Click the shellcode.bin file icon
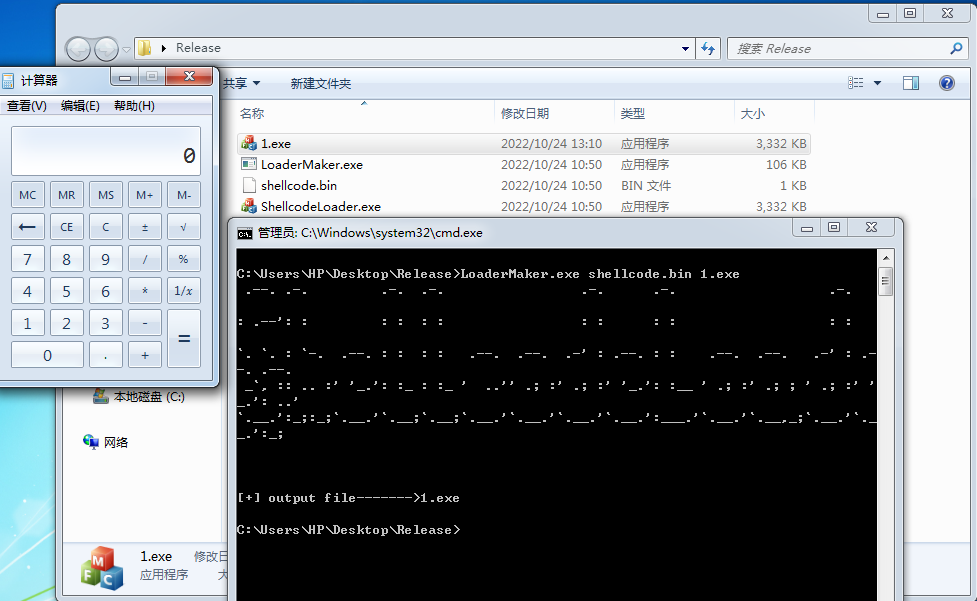 [x=249, y=185]
